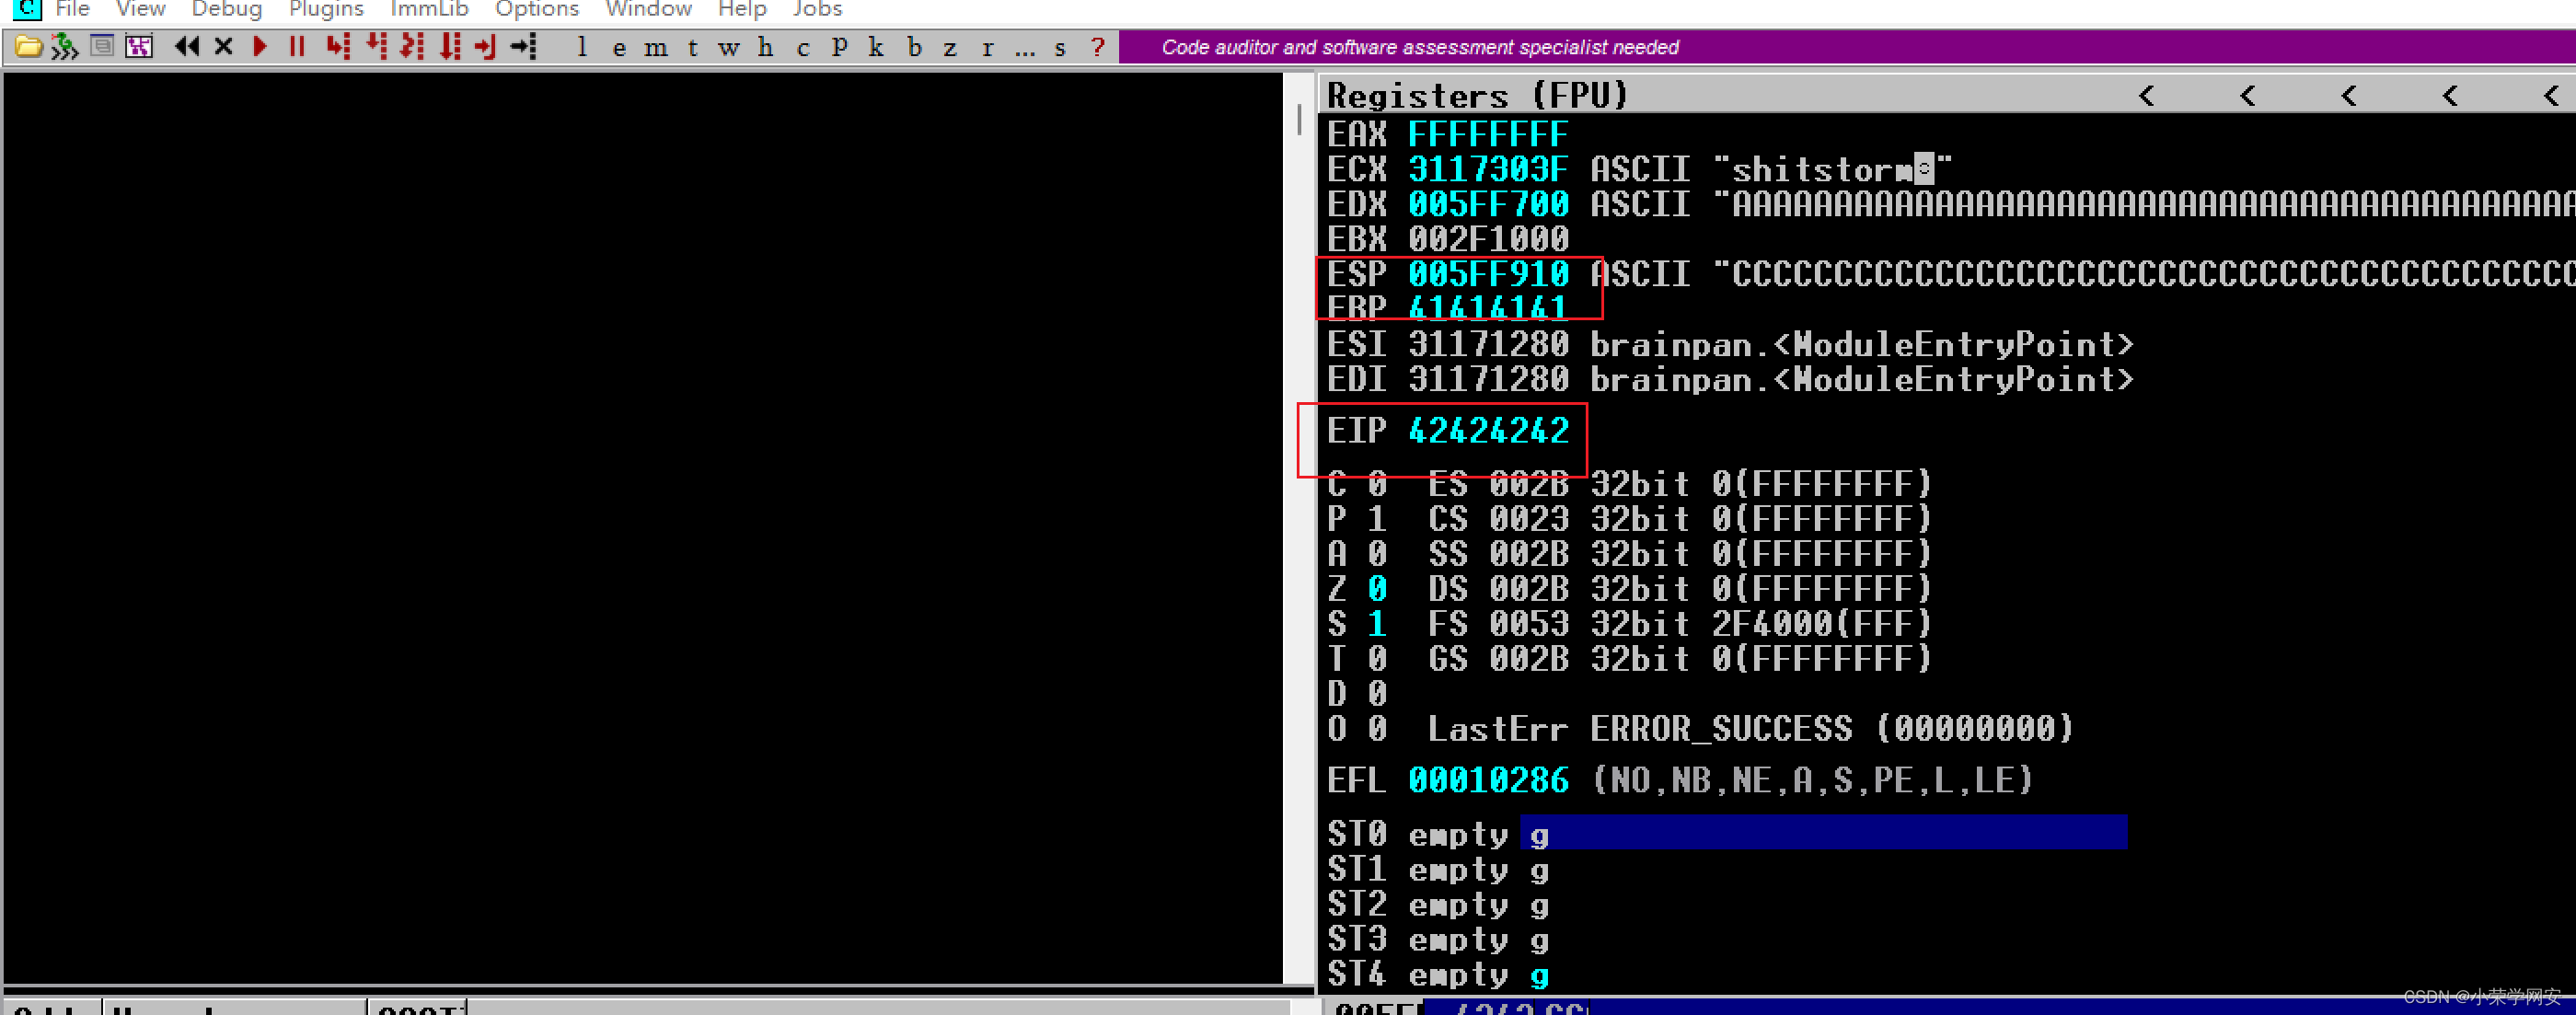The width and height of the screenshot is (2576, 1015).
Task: Click the disassembly pane vertical scrollbar thumb
Action: click(x=1299, y=120)
